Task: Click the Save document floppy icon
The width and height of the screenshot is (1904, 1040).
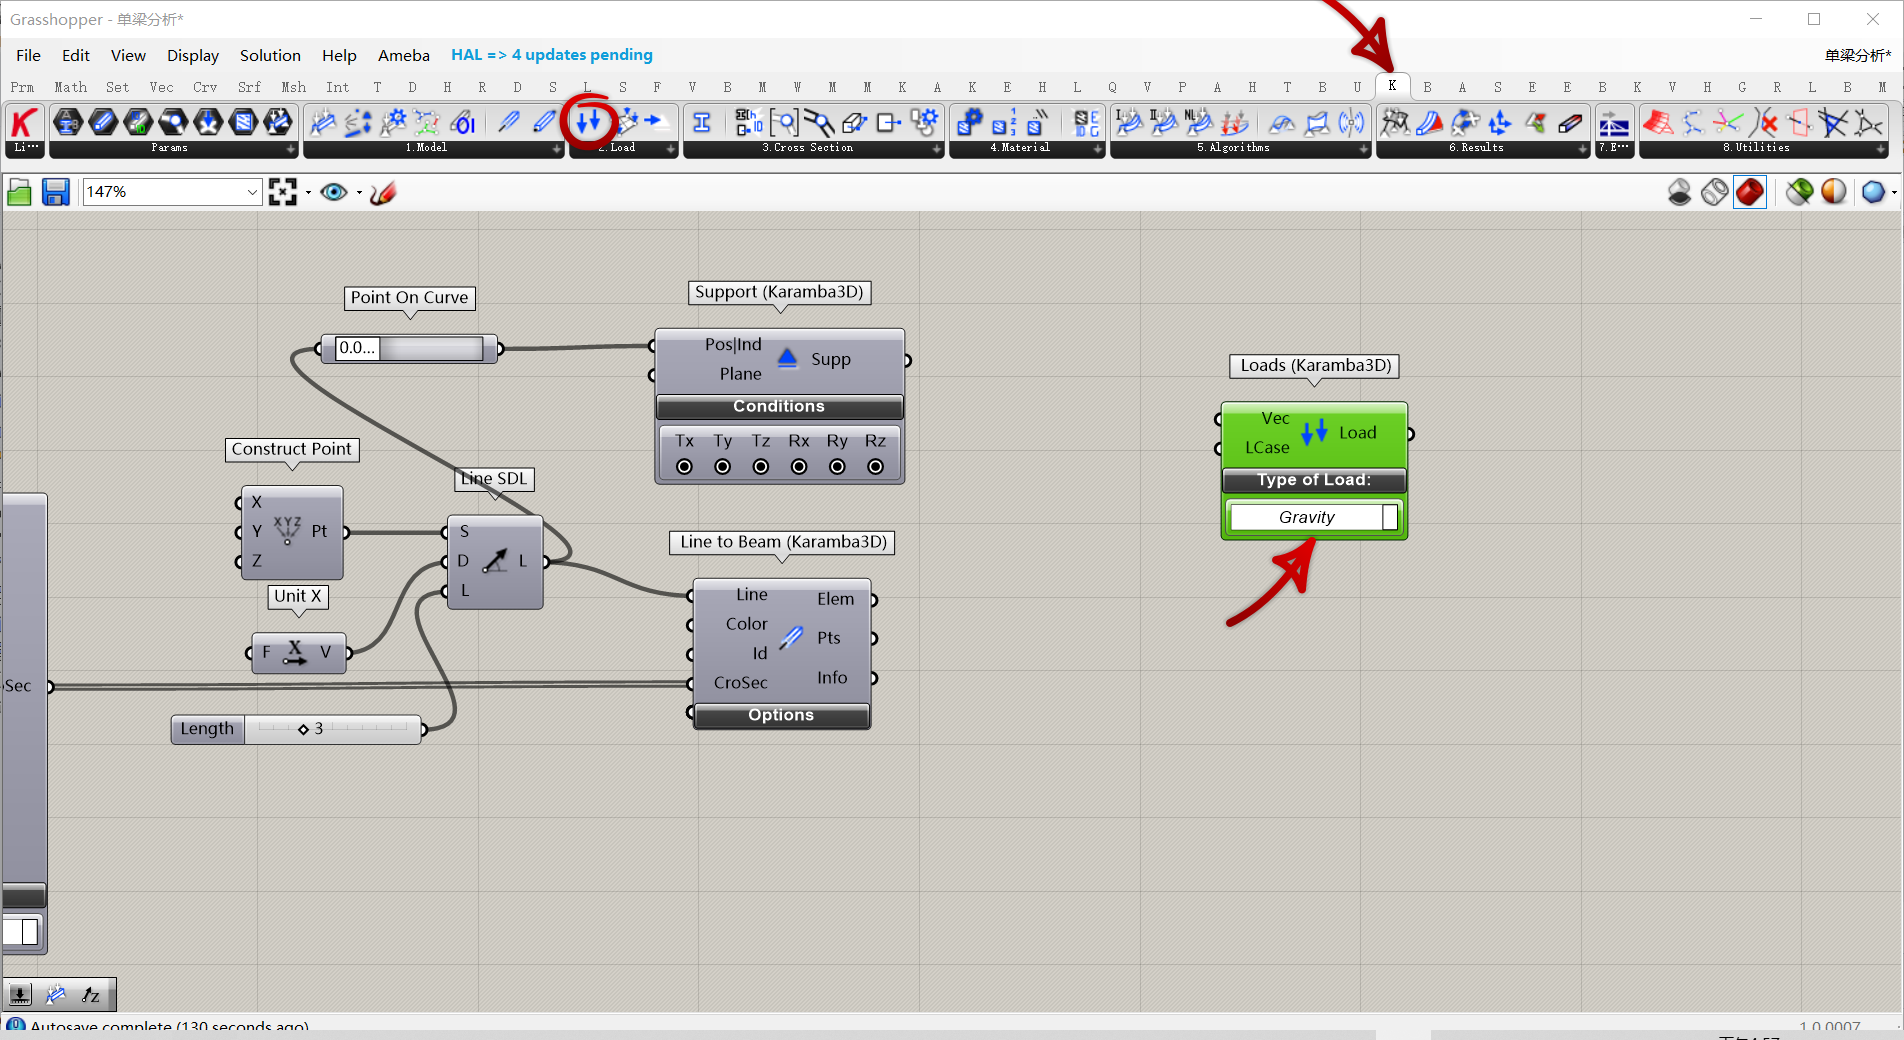Action: pos(56,192)
